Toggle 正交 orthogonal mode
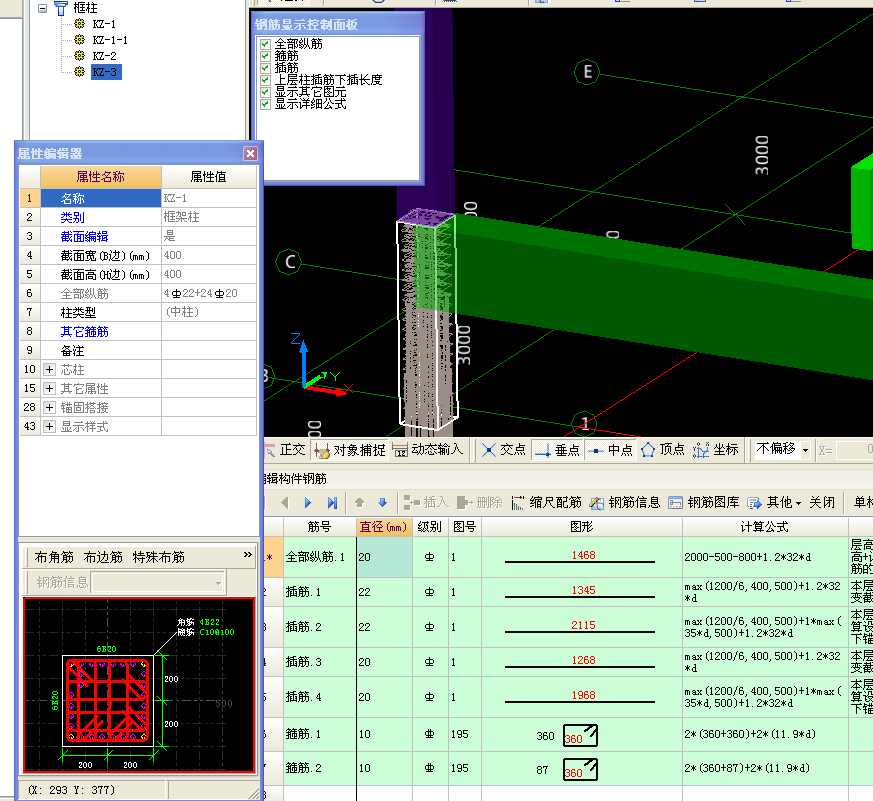873x801 pixels. [x=286, y=450]
